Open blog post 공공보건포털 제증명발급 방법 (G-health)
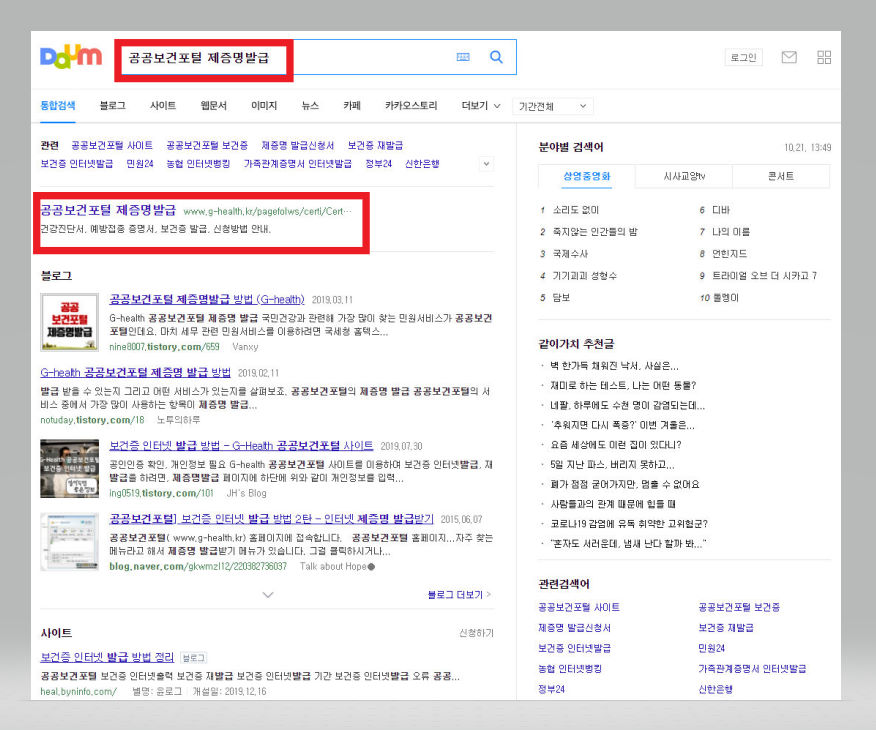 tap(207, 299)
